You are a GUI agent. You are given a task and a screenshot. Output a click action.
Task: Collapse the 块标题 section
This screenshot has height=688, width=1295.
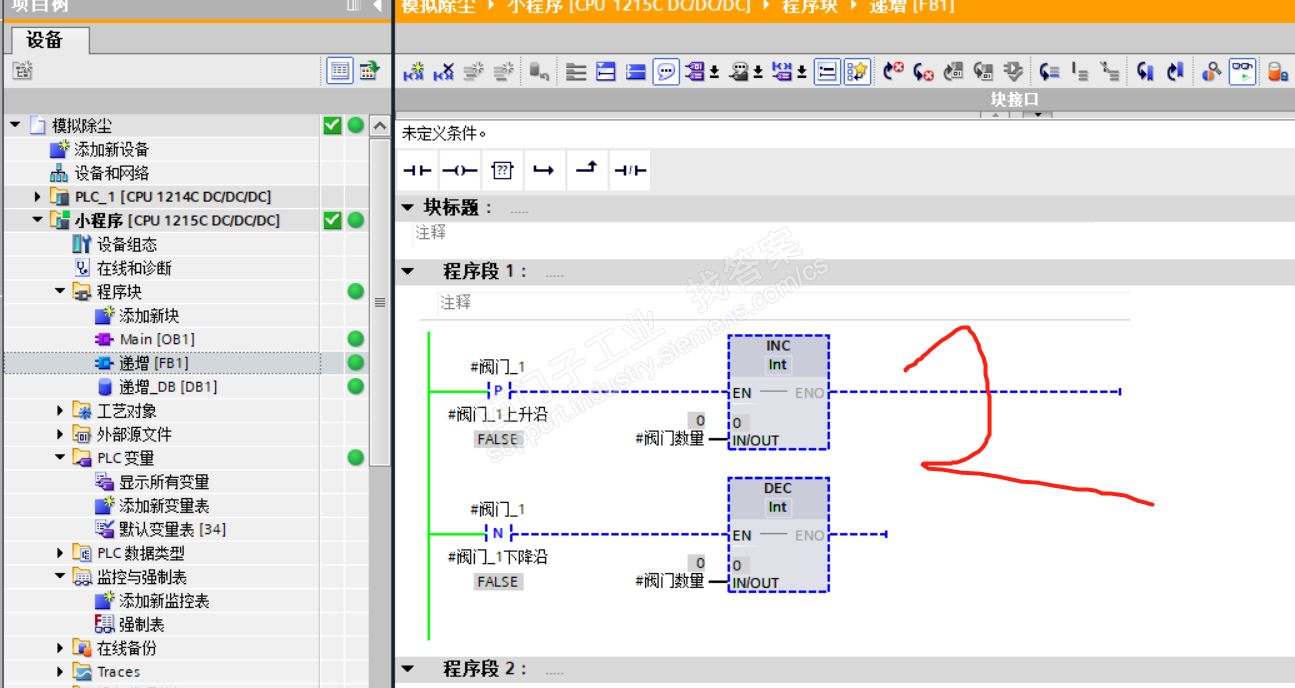[x=407, y=207]
